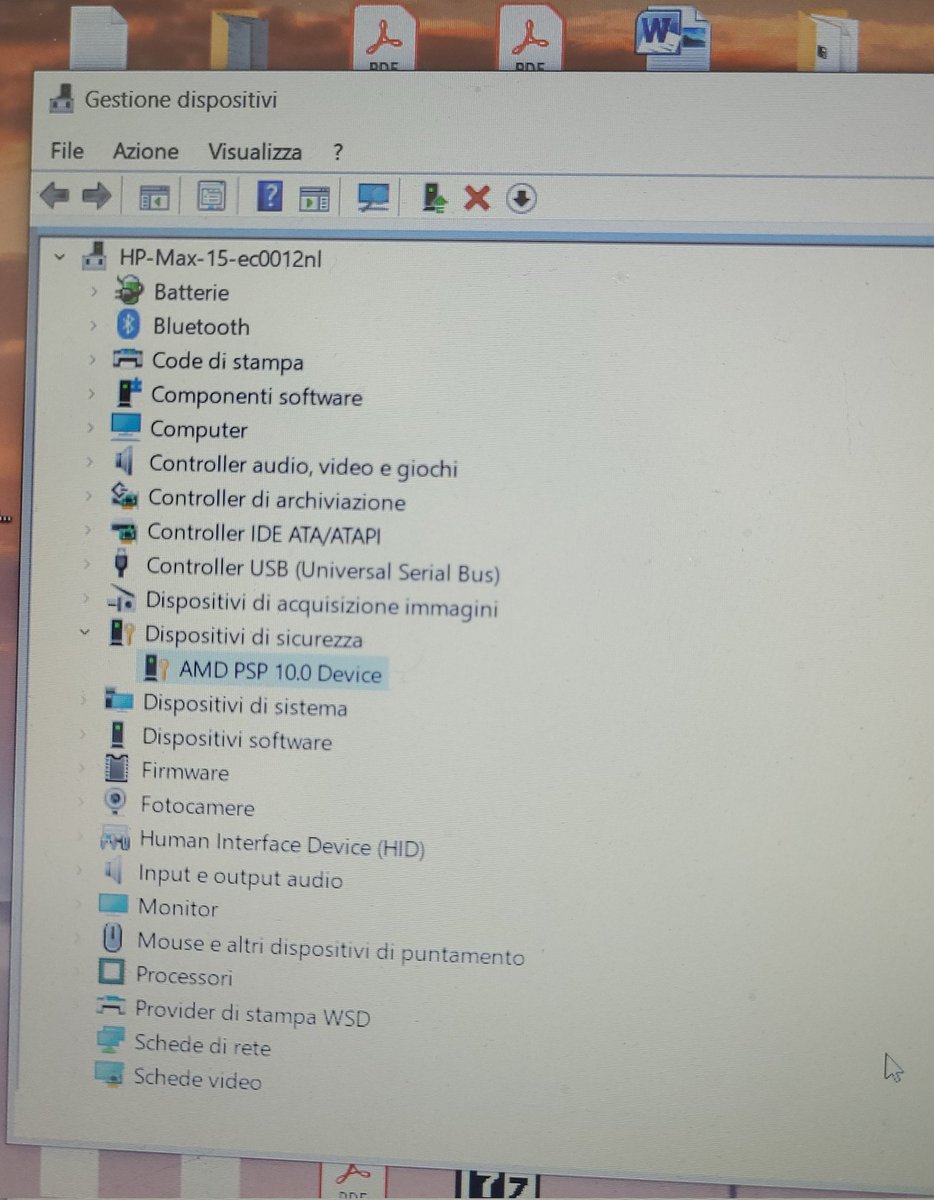Click the Controller USB plug icon

[x=122, y=564]
